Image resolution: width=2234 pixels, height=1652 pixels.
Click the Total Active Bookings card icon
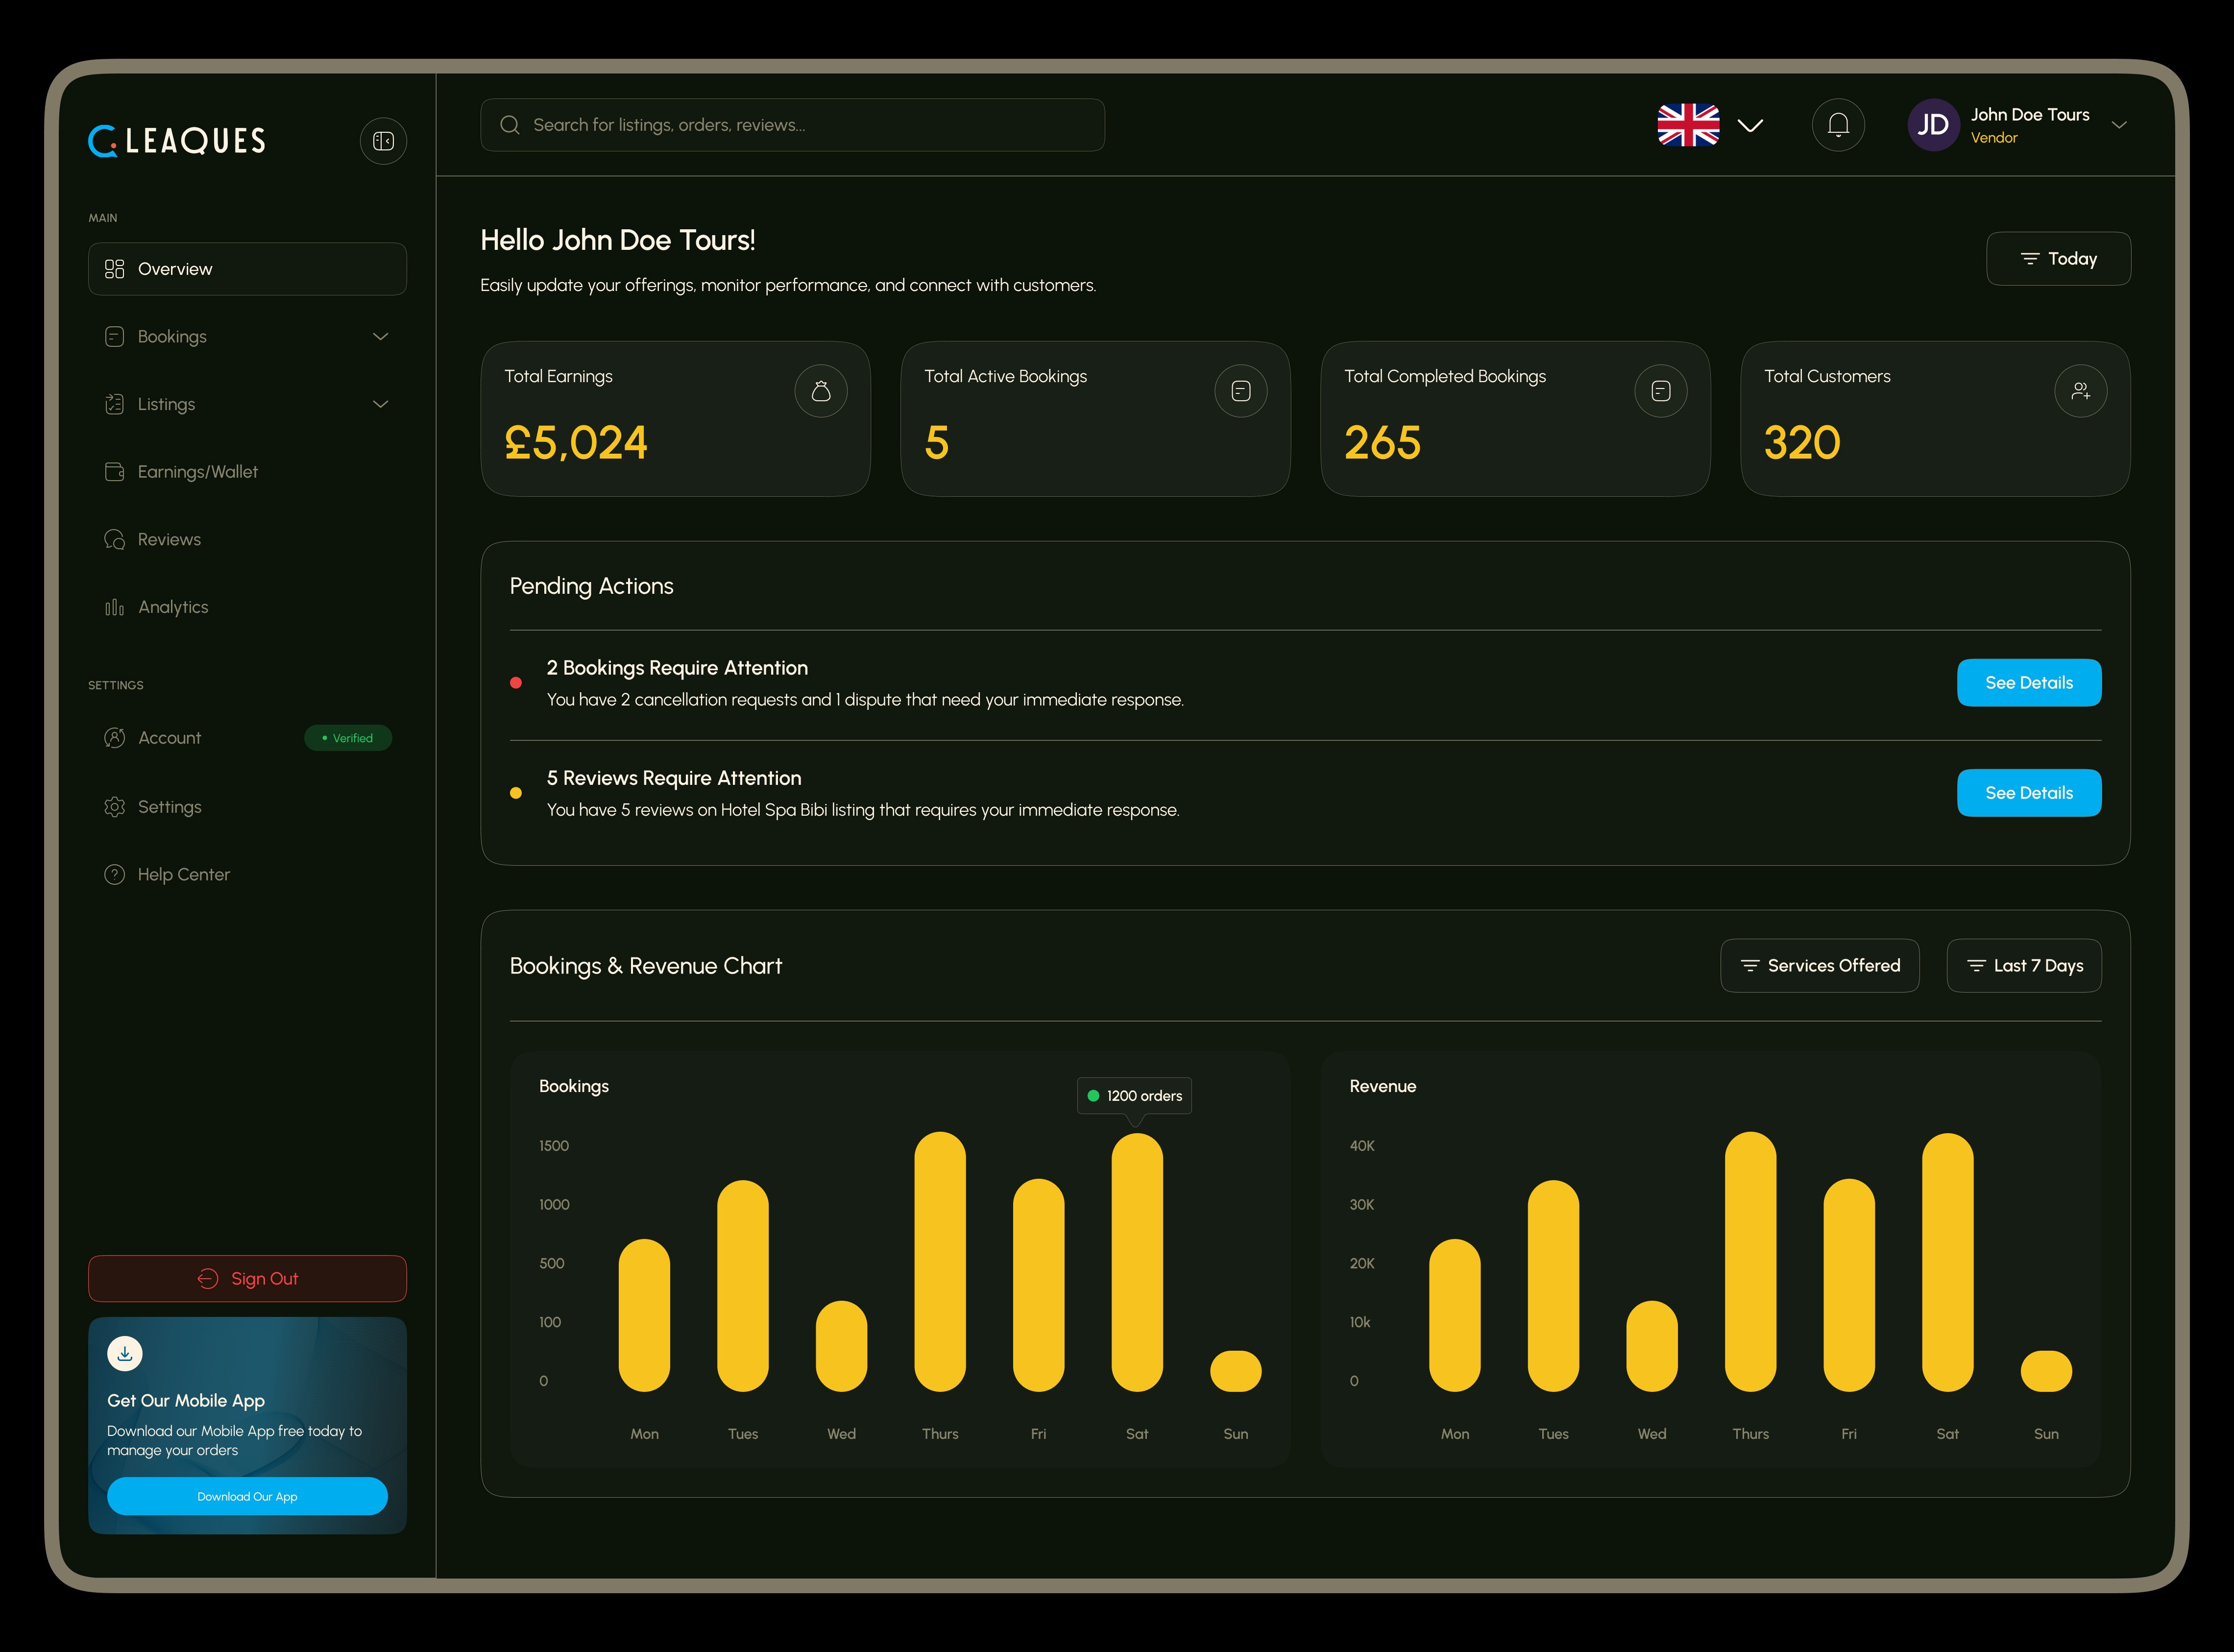[1241, 391]
